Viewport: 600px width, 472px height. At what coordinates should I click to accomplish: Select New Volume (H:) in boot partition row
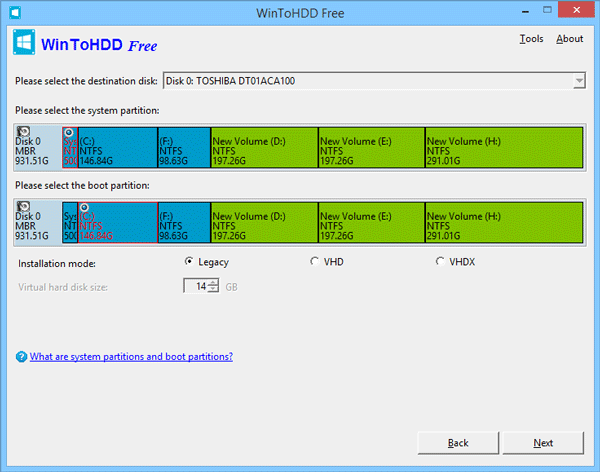(x=504, y=222)
